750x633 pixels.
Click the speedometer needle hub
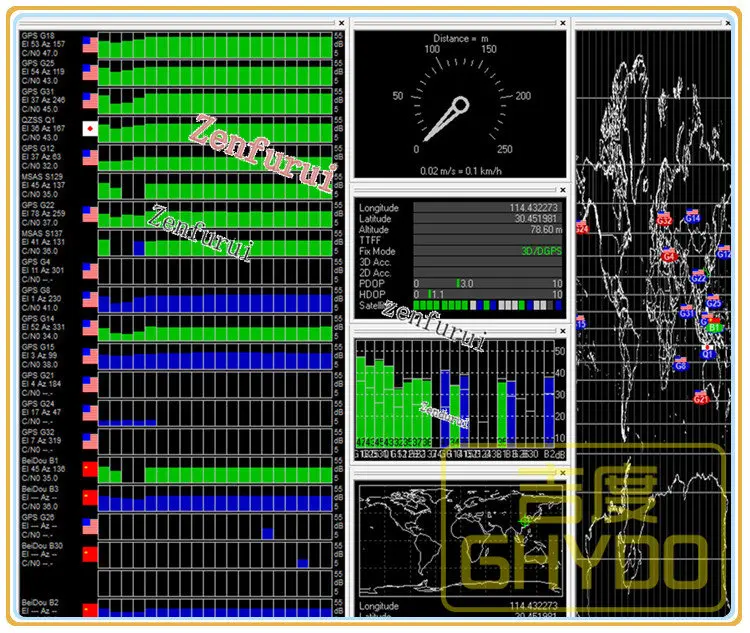[461, 105]
